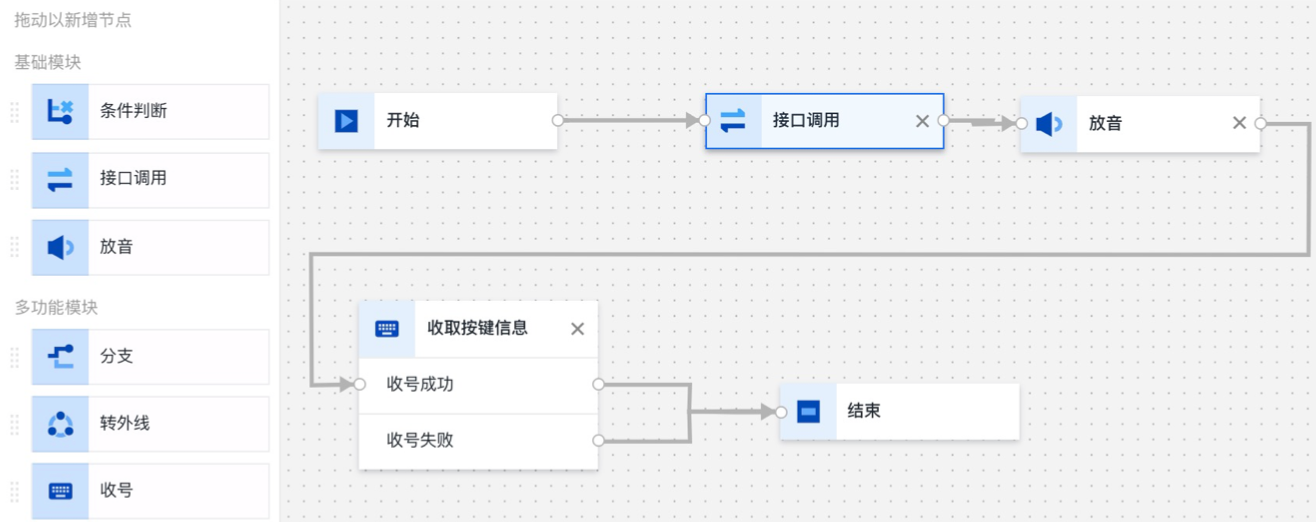This screenshot has width=1316, height=522.
Task: Click the 开始 node play icon
Action: coord(346,121)
